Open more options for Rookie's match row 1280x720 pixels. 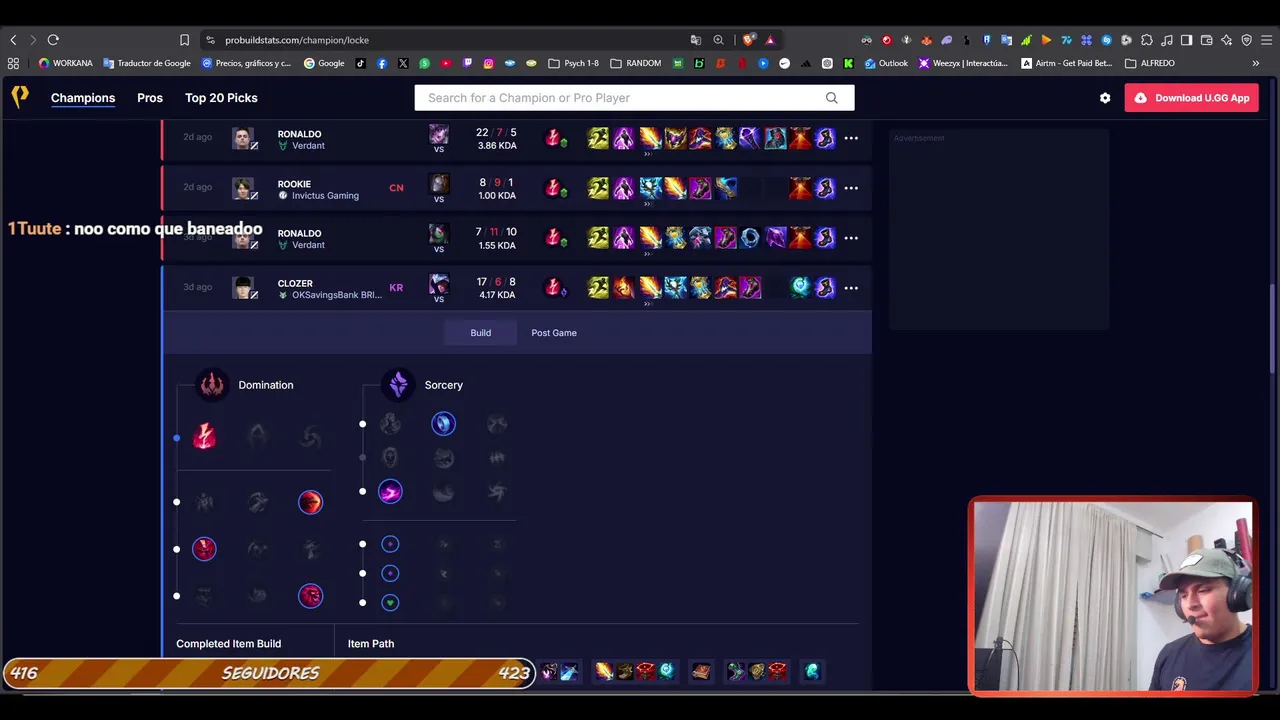tap(851, 188)
